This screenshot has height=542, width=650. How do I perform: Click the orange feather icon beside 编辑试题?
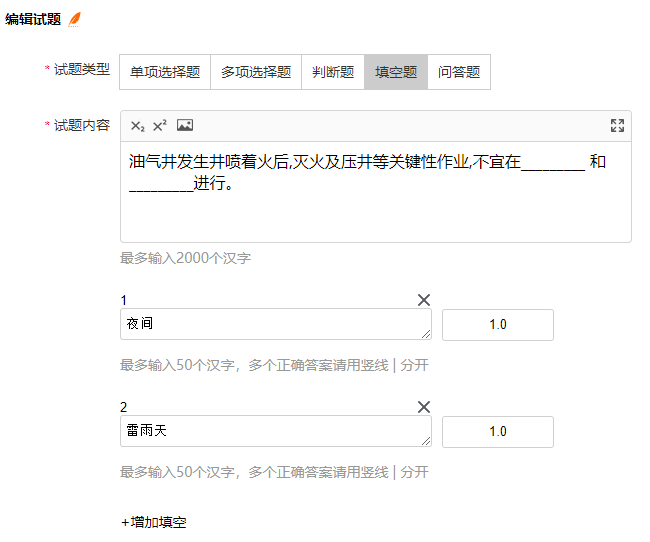pyautogui.click(x=75, y=19)
